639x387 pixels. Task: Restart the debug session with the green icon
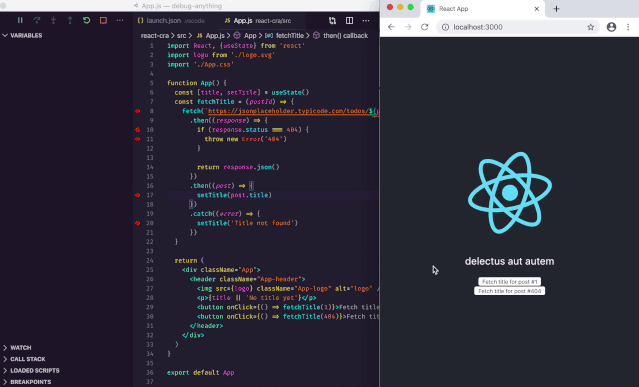point(86,20)
